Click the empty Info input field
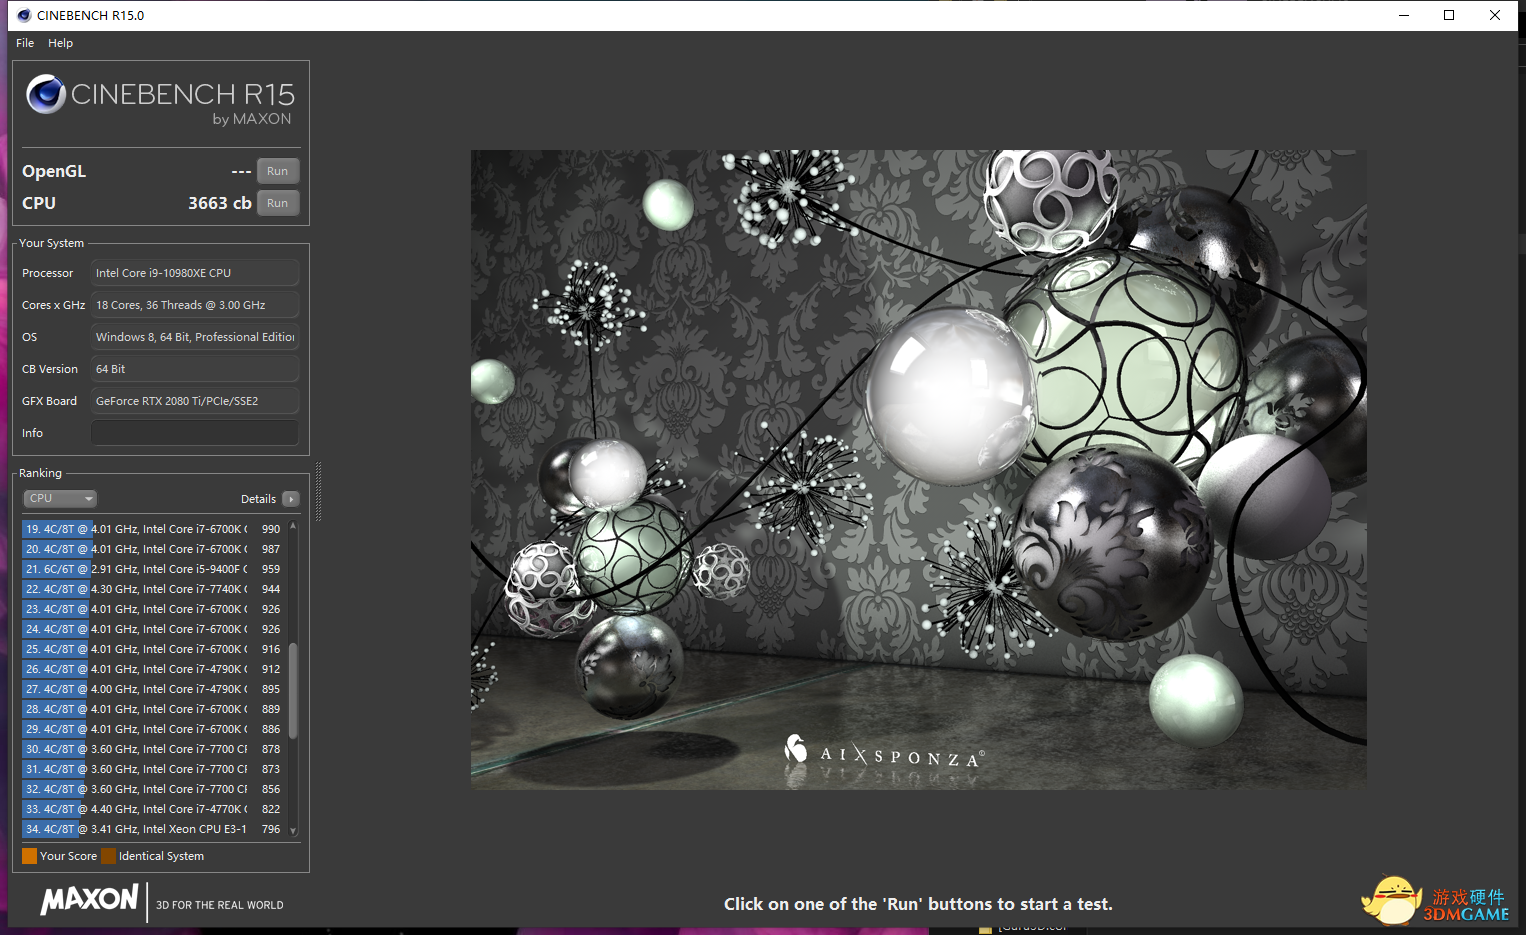The height and width of the screenshot is (935, 1526). click(x=194, y=433)
